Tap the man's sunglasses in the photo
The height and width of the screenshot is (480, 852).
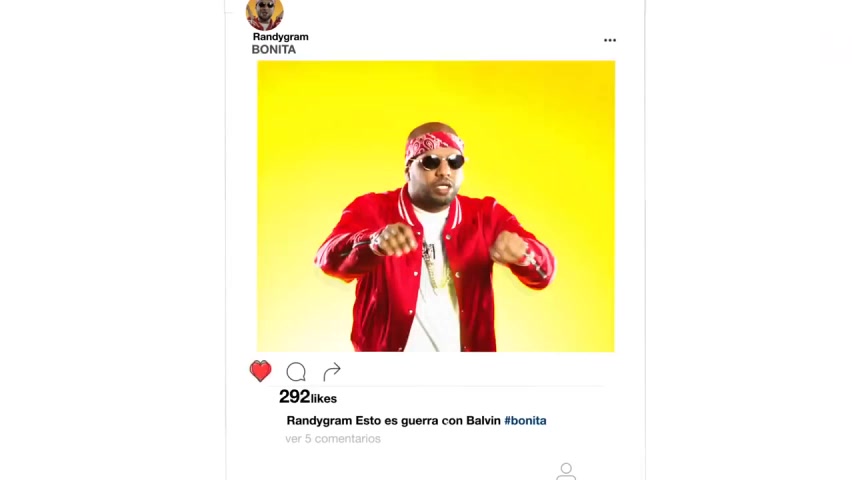tap(439, 161)
